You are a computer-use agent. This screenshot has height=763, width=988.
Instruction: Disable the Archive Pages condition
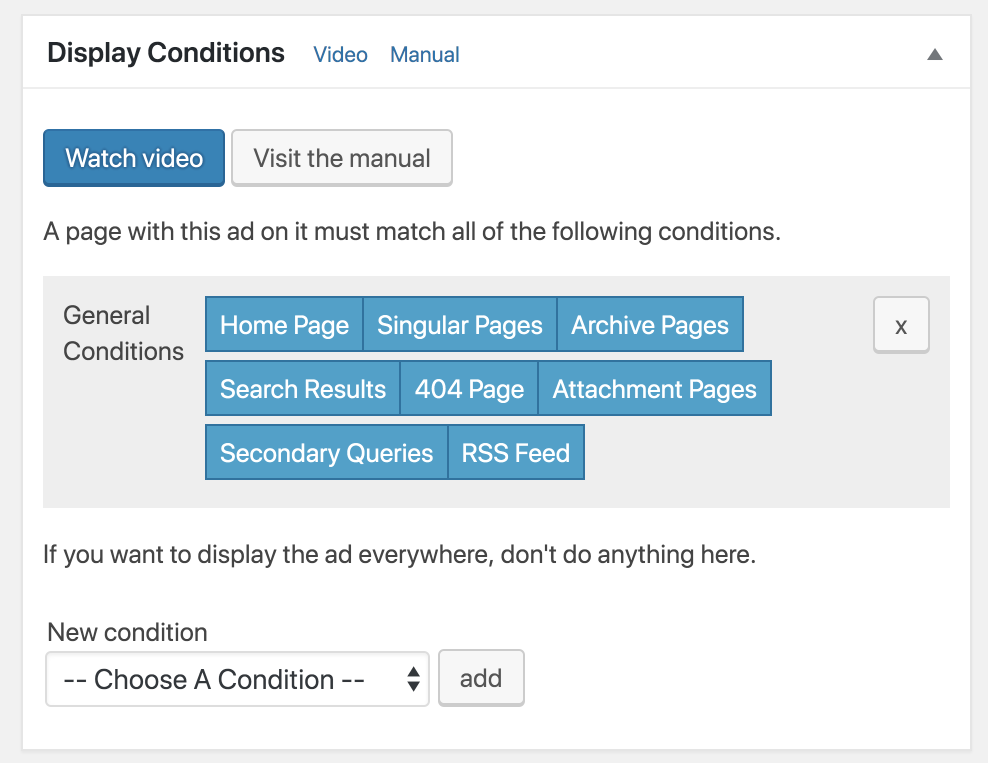[x=650, y=325]
